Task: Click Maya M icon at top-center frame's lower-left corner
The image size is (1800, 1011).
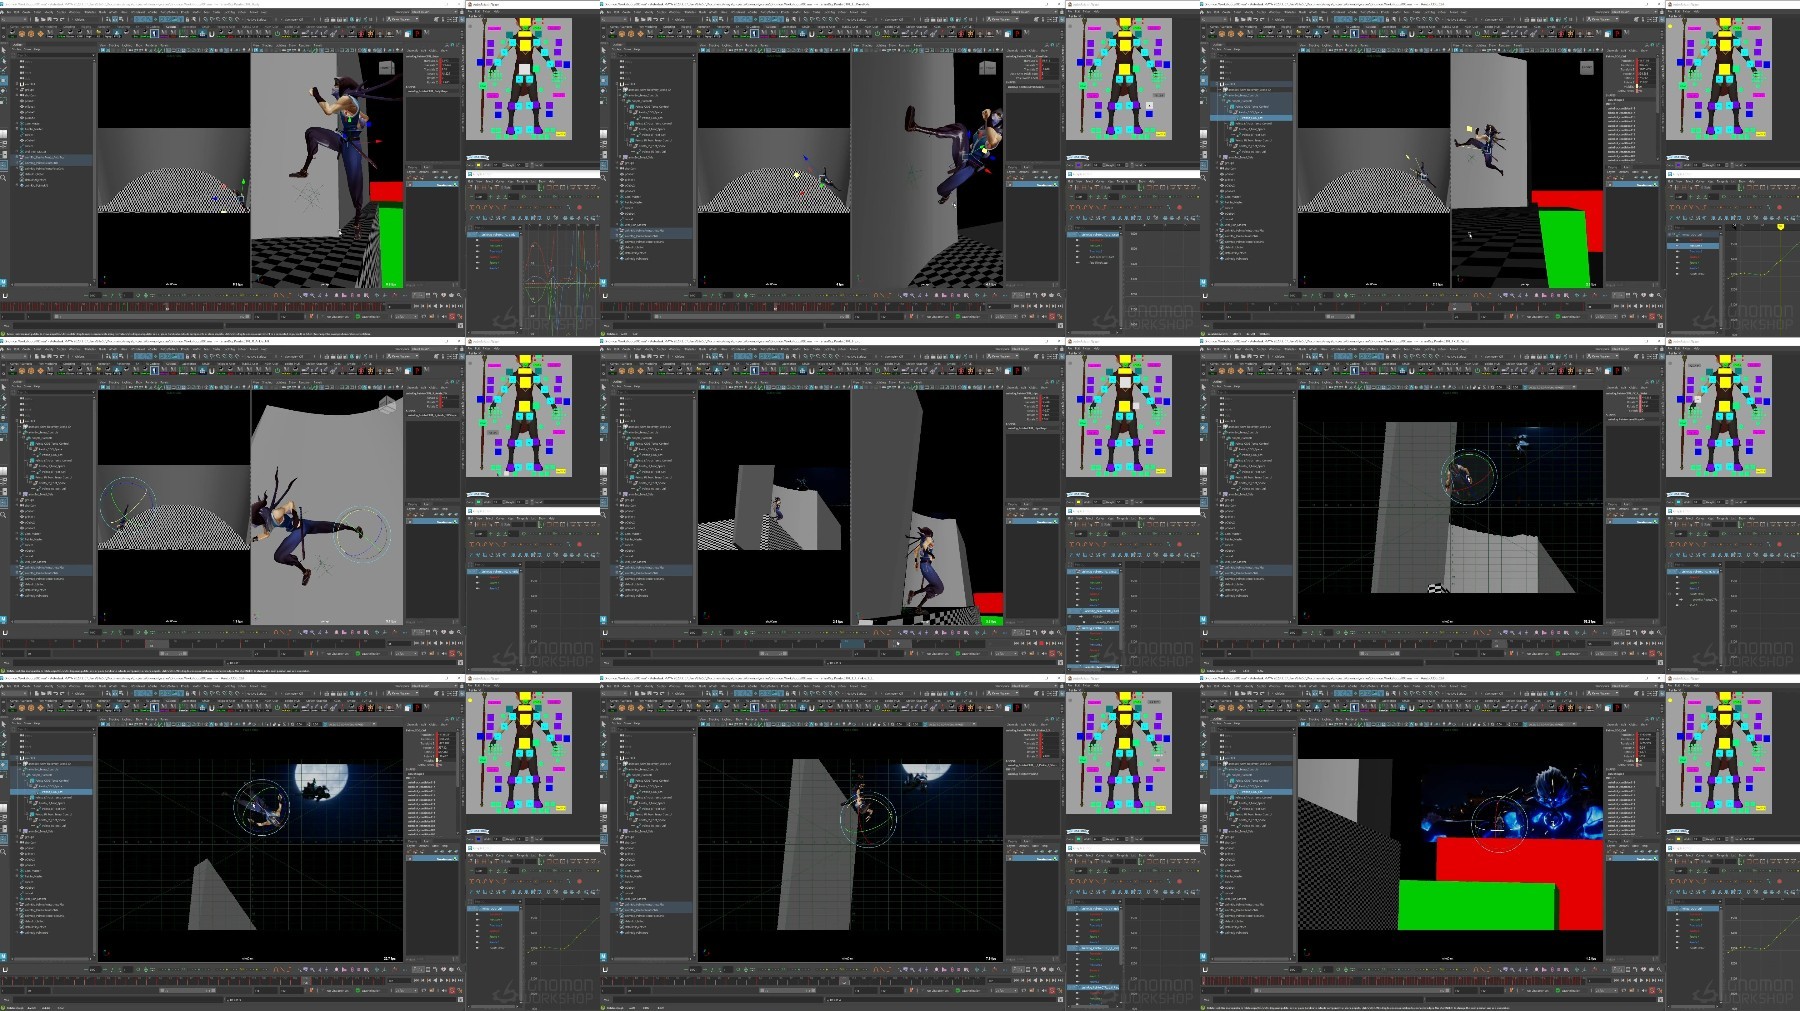Action: pyautogui.click(x=605, y=283)
